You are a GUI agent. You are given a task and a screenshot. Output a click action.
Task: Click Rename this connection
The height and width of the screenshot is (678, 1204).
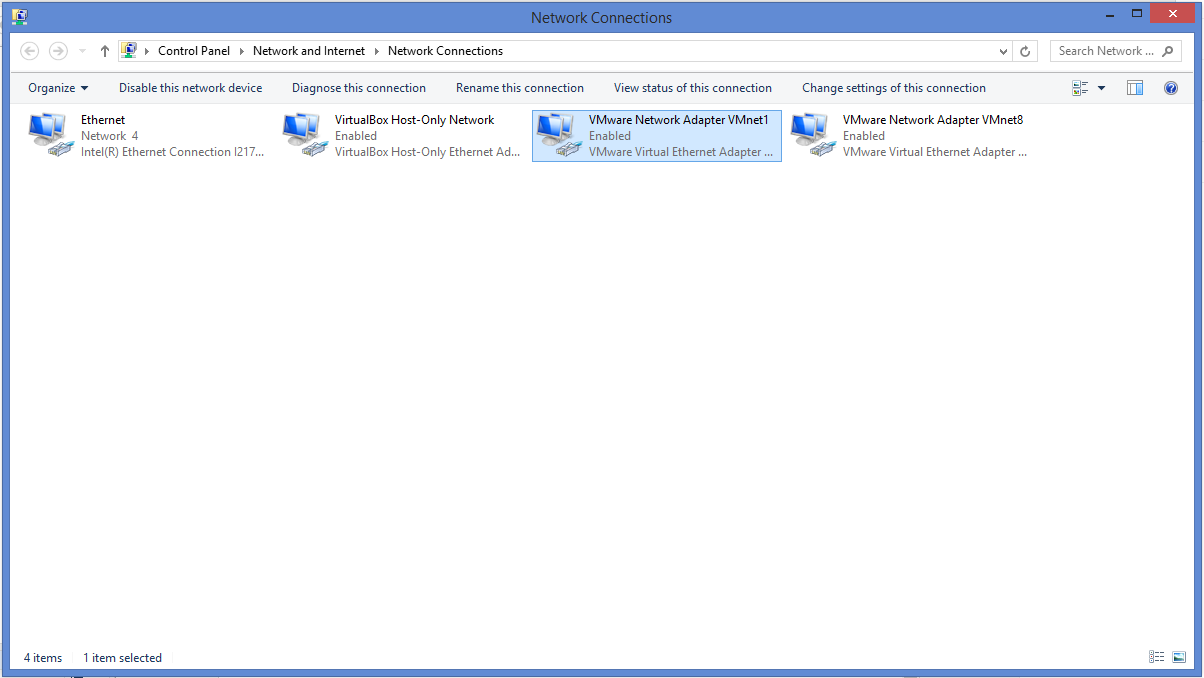click(520, 88)
